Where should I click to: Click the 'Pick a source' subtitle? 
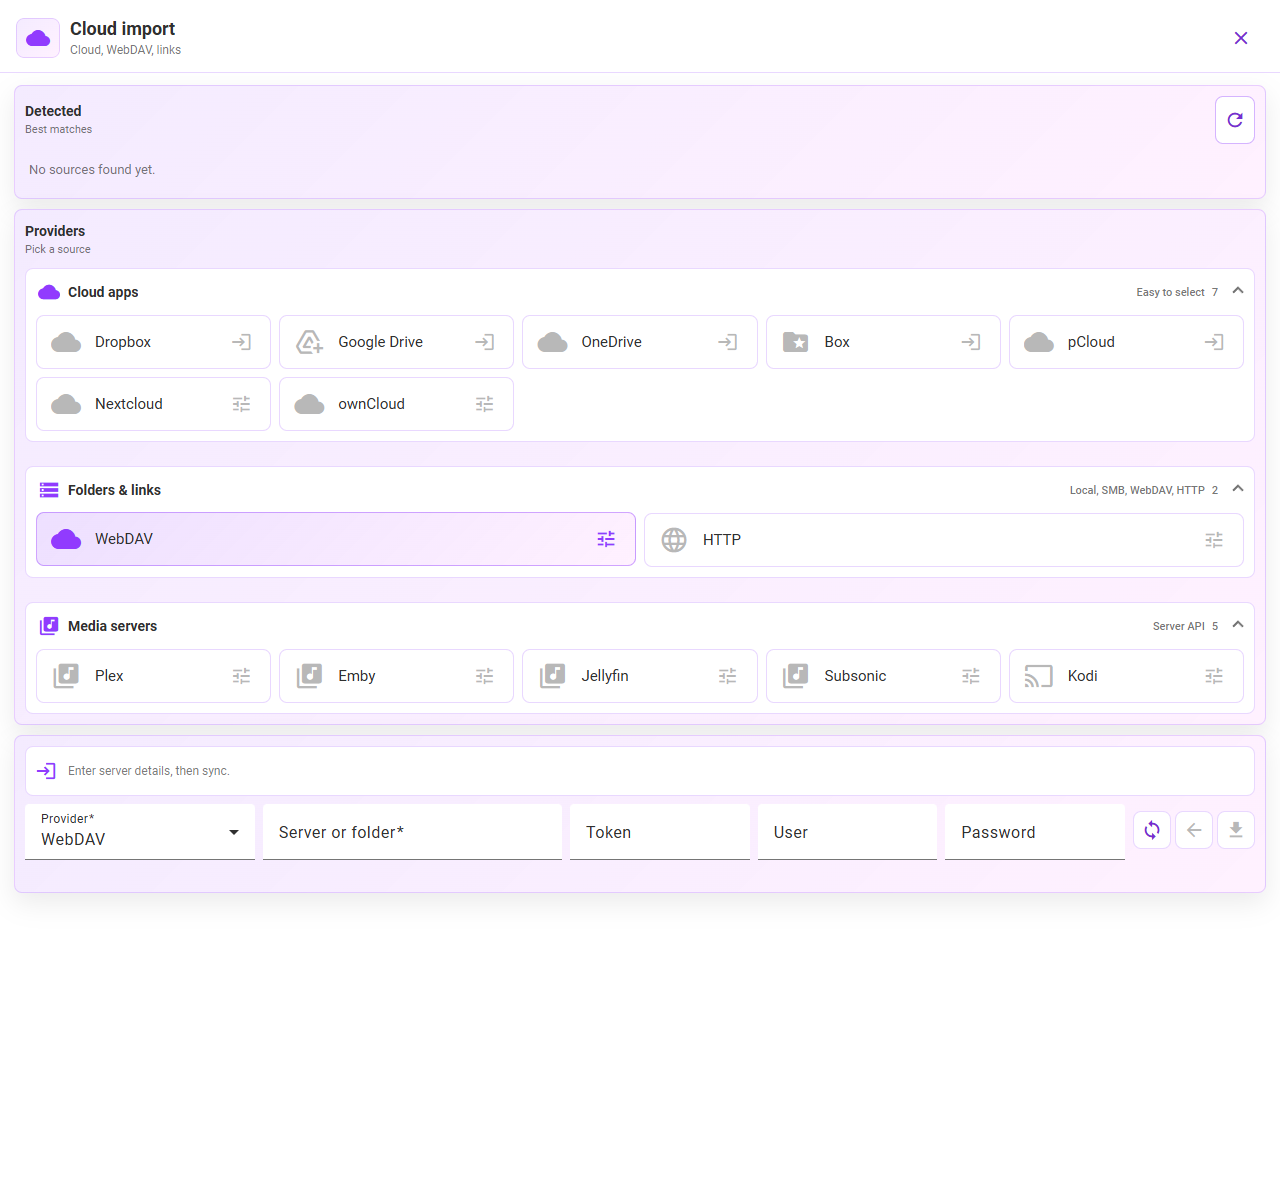coord(58,249)
